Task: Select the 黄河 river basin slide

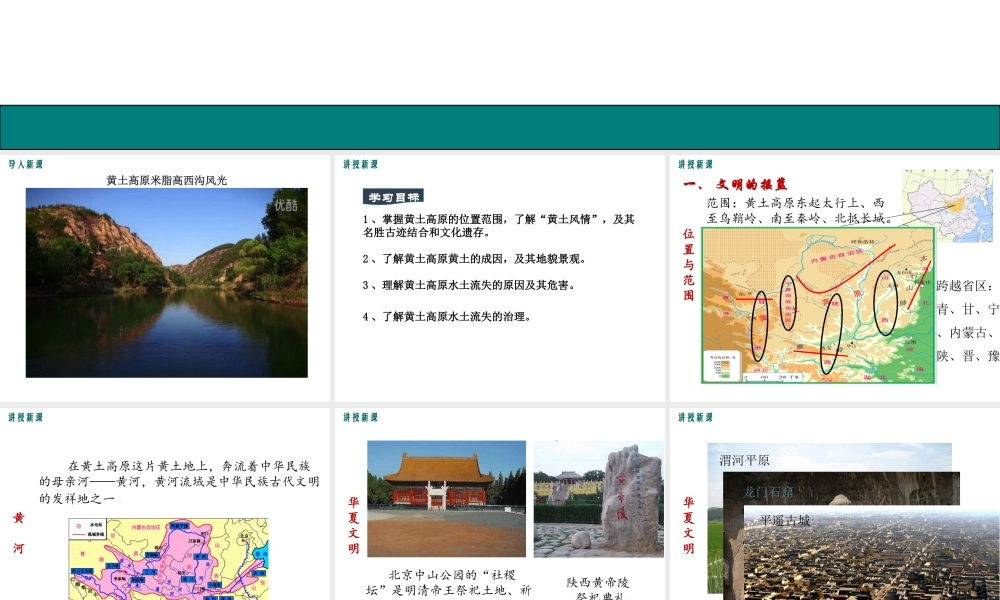Action: coord(165,504)
